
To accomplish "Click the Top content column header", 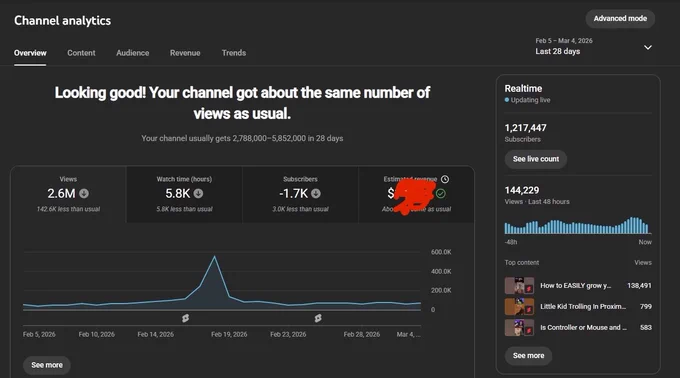I will click(522, 263).
